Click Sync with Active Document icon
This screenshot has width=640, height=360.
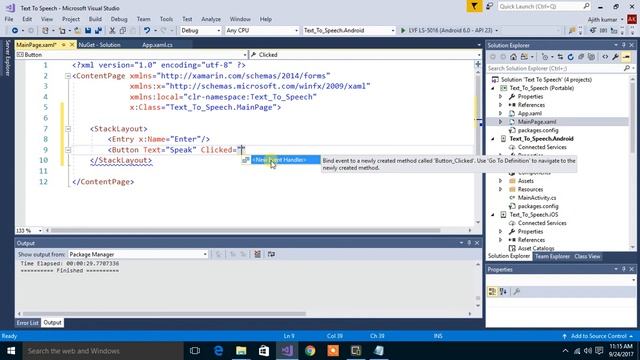pos(560,57)
